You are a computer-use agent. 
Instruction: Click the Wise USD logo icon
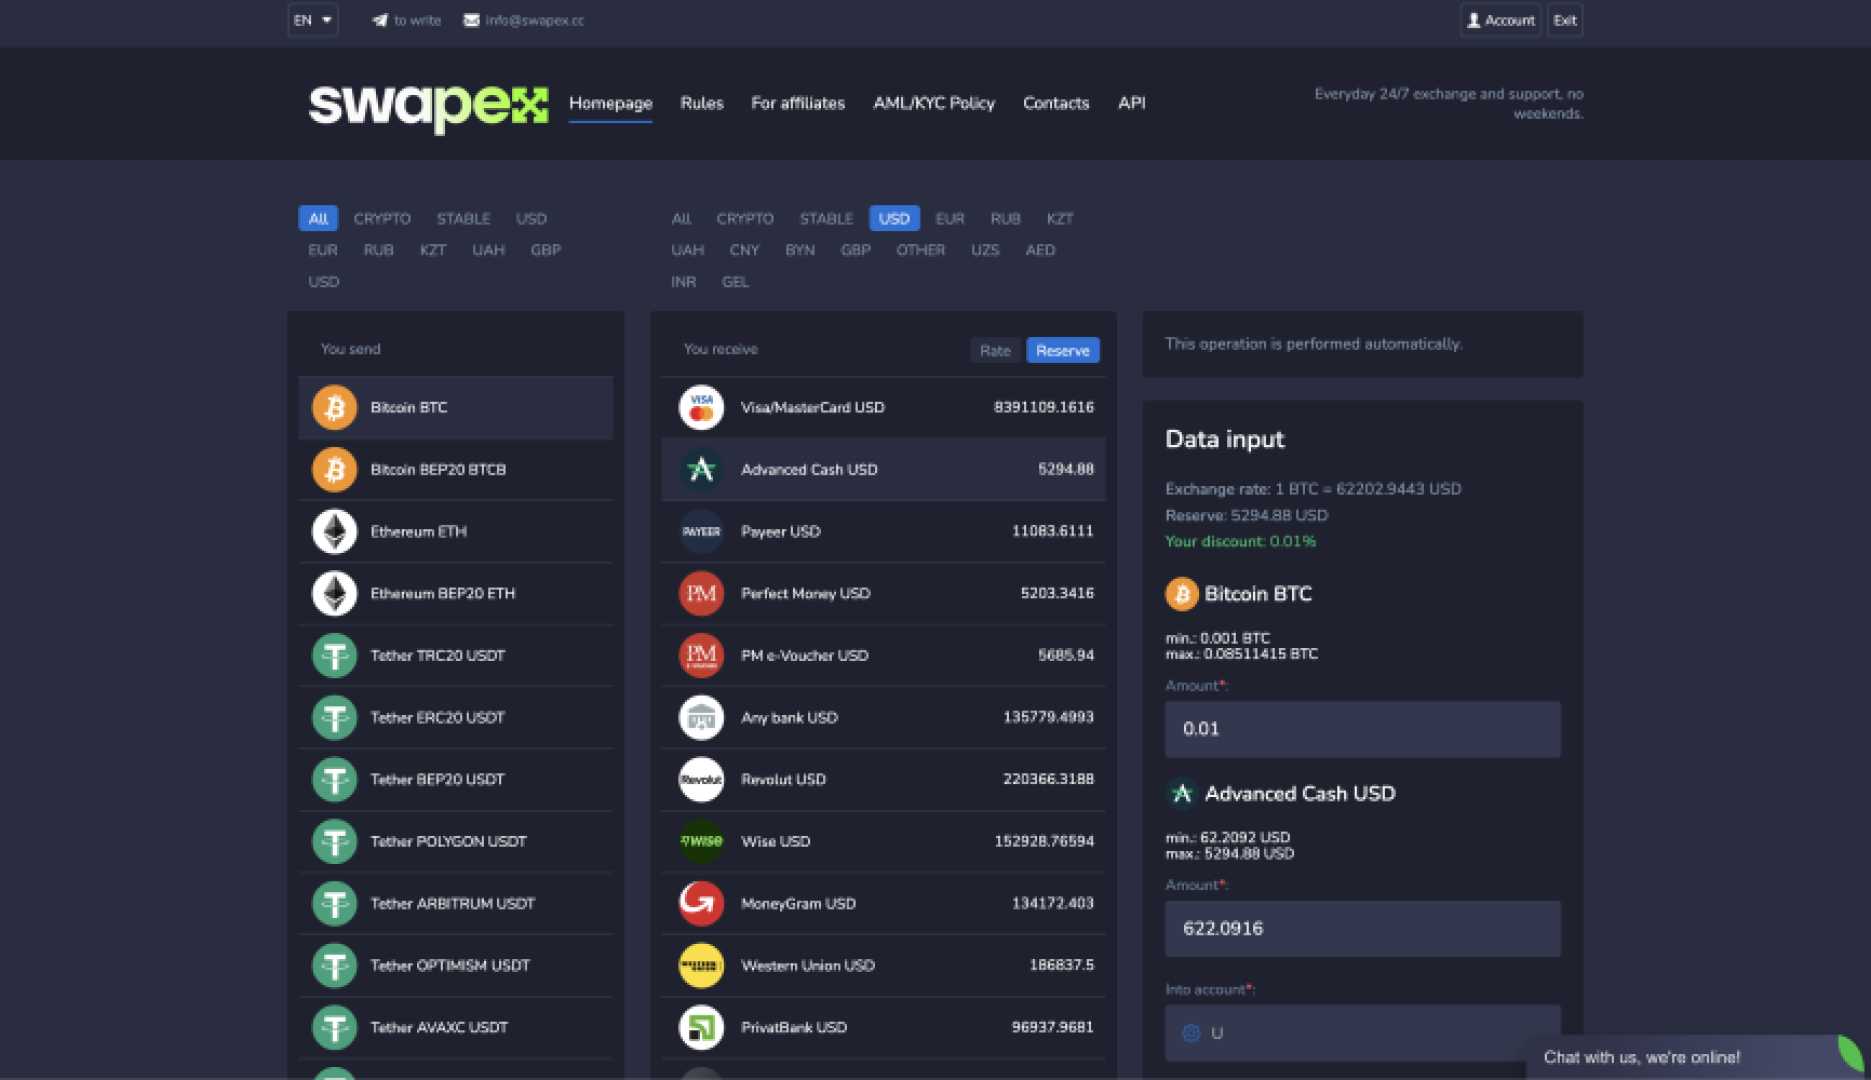click(x=701, y=842)
